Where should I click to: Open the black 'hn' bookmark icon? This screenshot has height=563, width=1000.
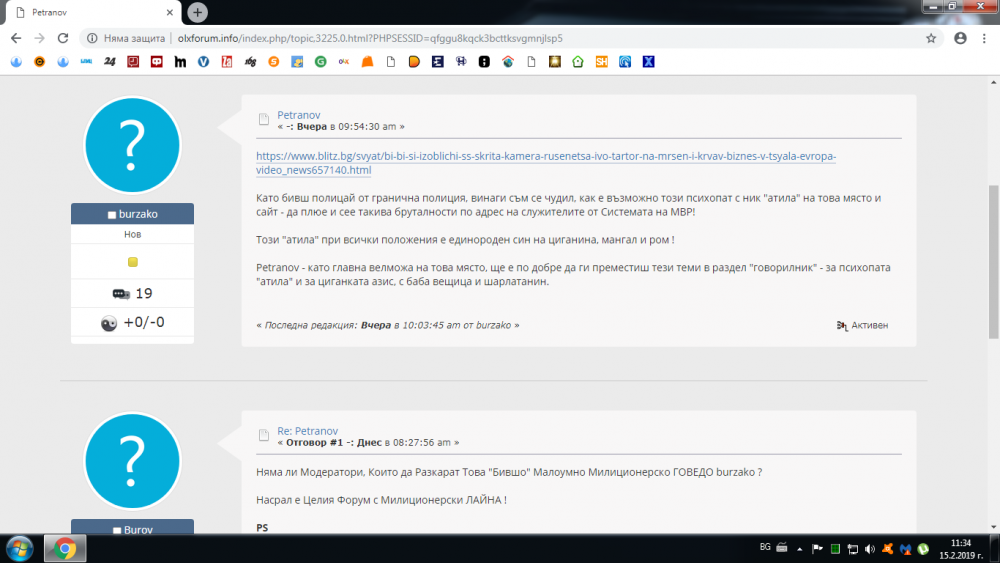[180, 62]
